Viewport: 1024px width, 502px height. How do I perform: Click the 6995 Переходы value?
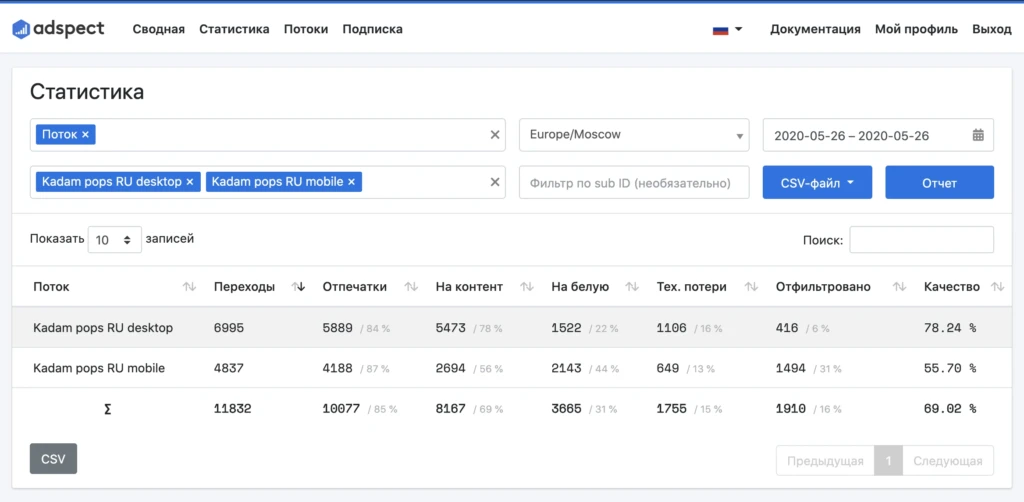click(229, 328)
